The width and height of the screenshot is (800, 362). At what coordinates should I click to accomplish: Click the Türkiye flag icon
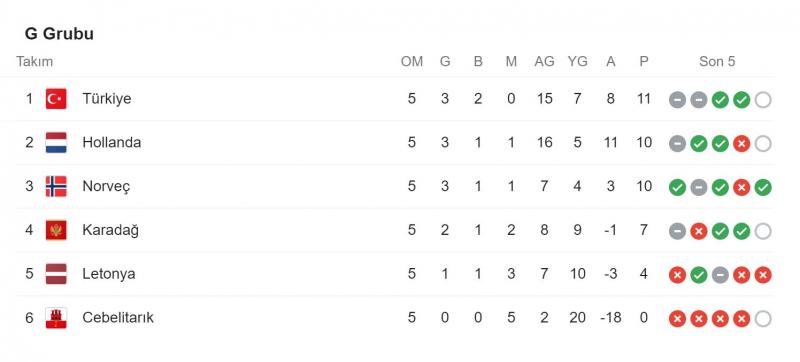[56, 99]
